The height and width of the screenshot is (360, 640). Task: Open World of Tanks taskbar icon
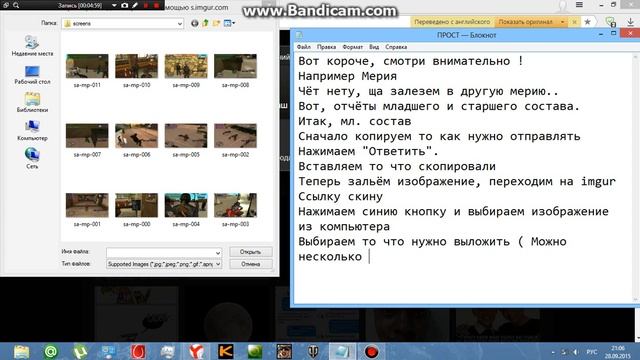(x=313, y=351)
